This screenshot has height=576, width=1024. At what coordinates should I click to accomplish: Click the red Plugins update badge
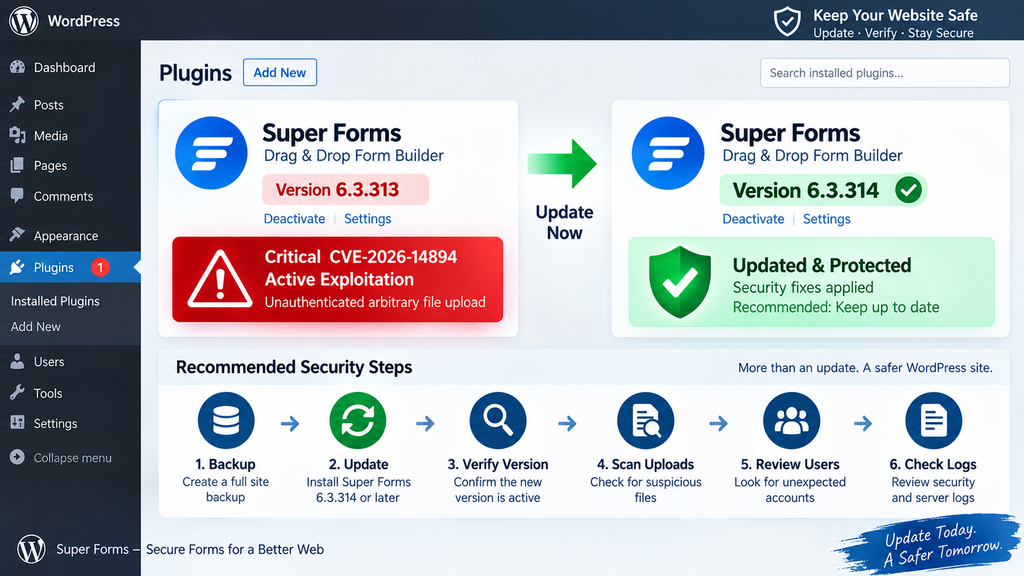click(100, 267)
